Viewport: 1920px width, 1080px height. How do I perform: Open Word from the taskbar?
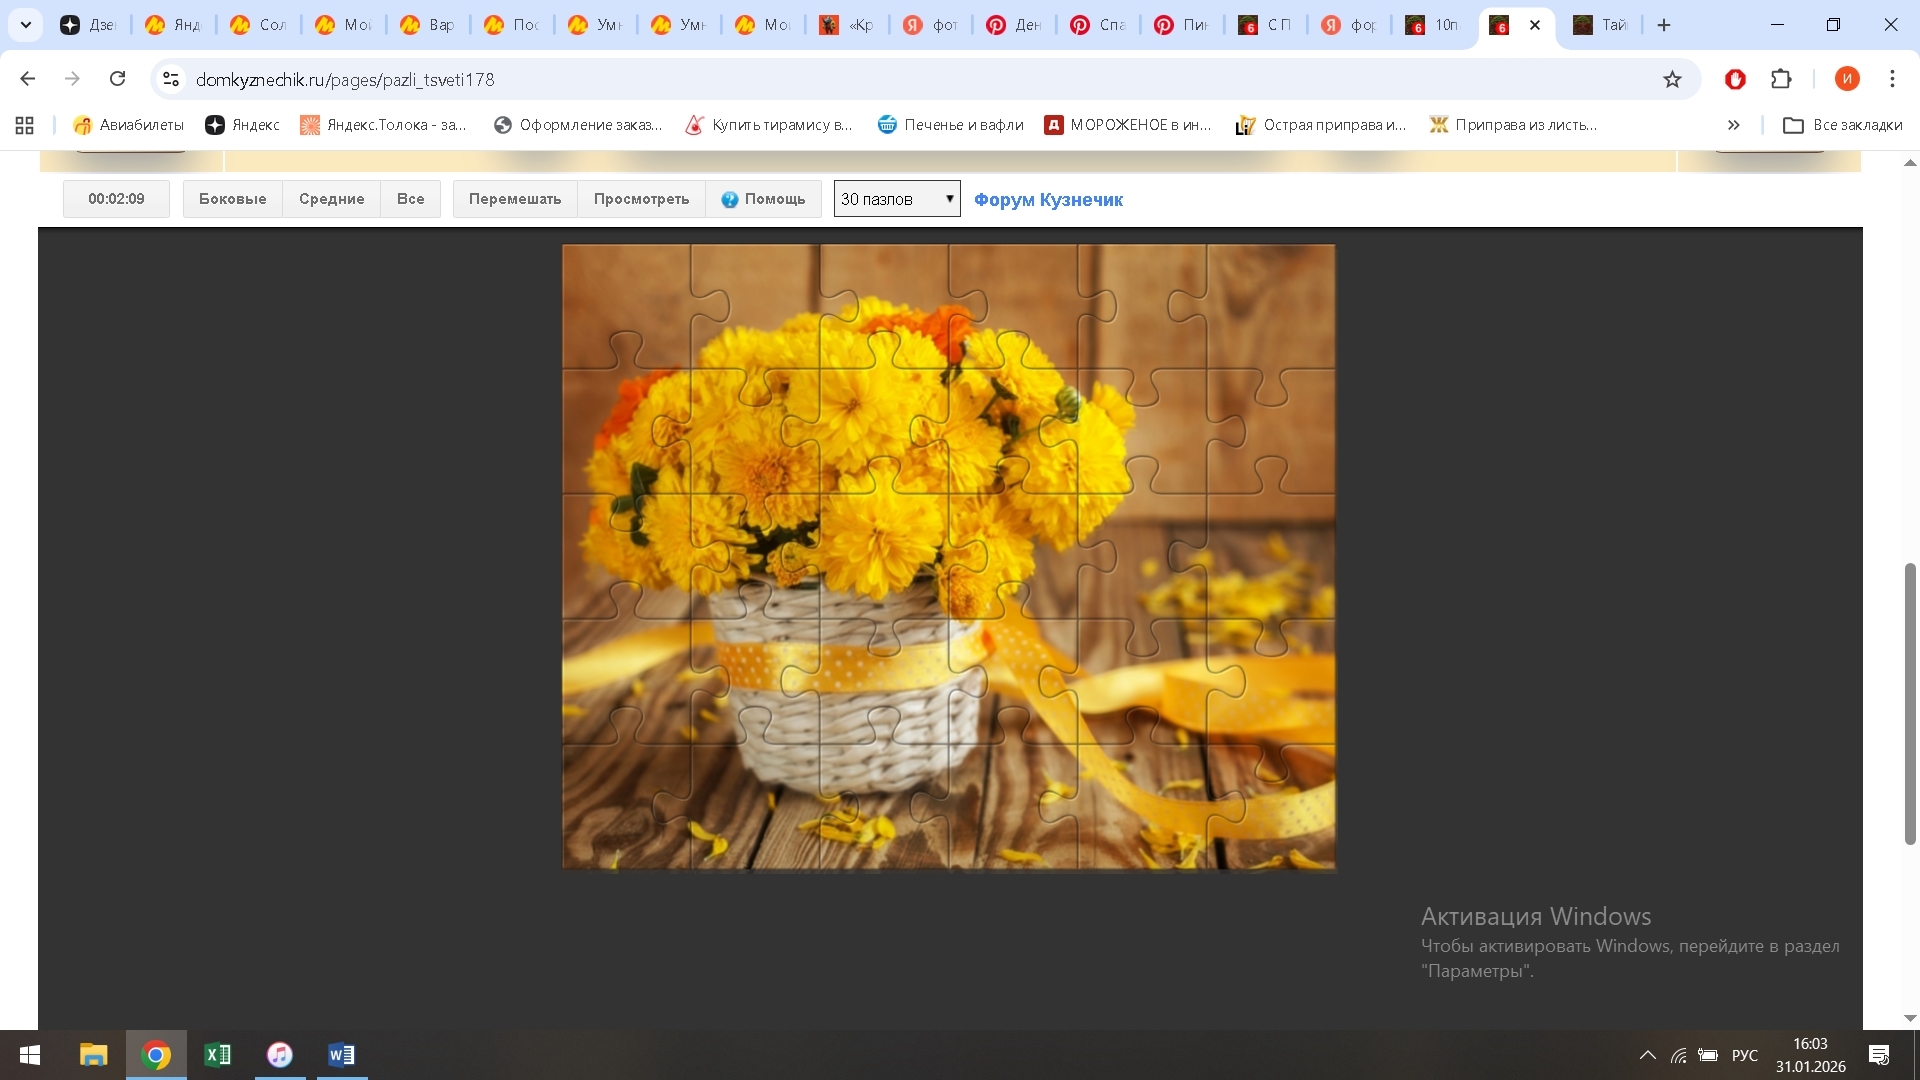[341, 1055]
